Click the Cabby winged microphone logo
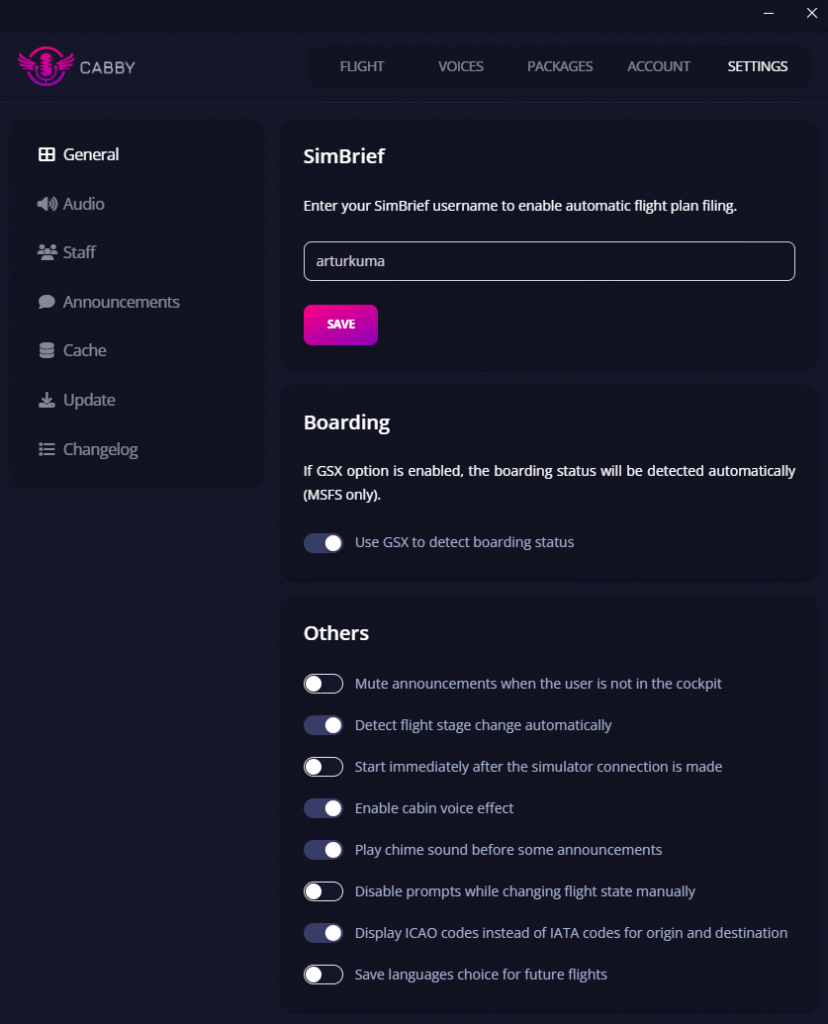828x1024 pixels. (46, 66)
